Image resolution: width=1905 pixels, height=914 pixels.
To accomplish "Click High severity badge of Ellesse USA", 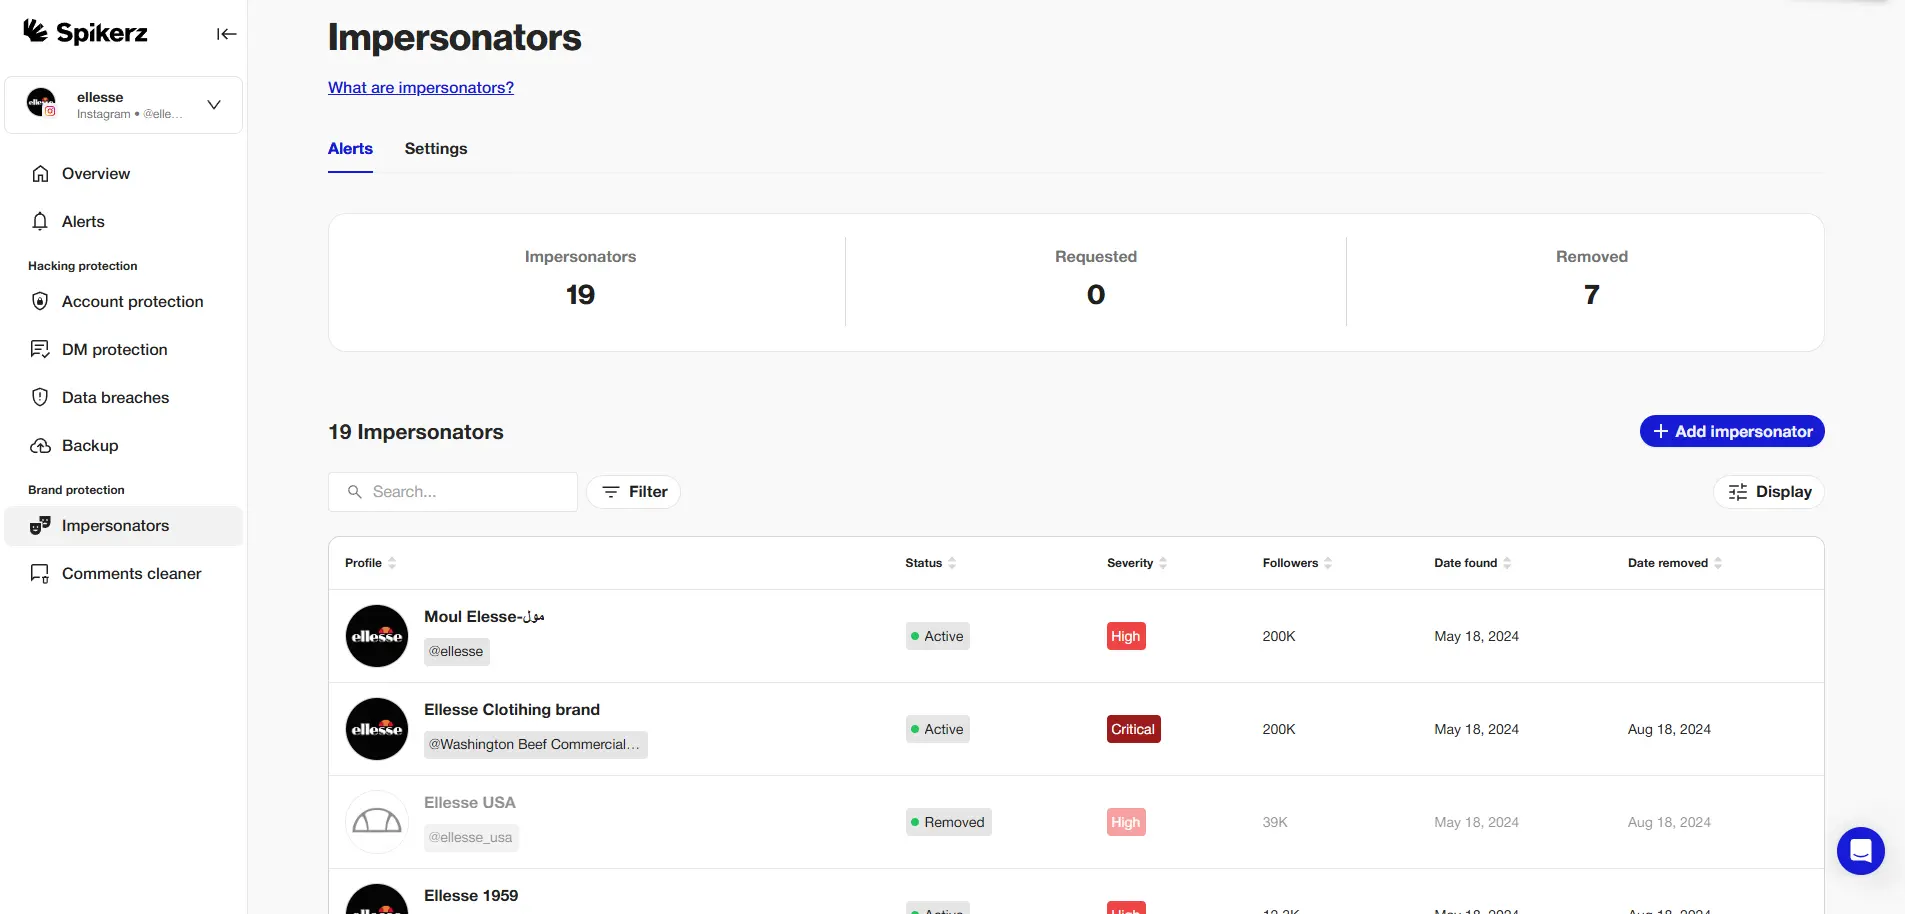I will [x=1126, y=822].
